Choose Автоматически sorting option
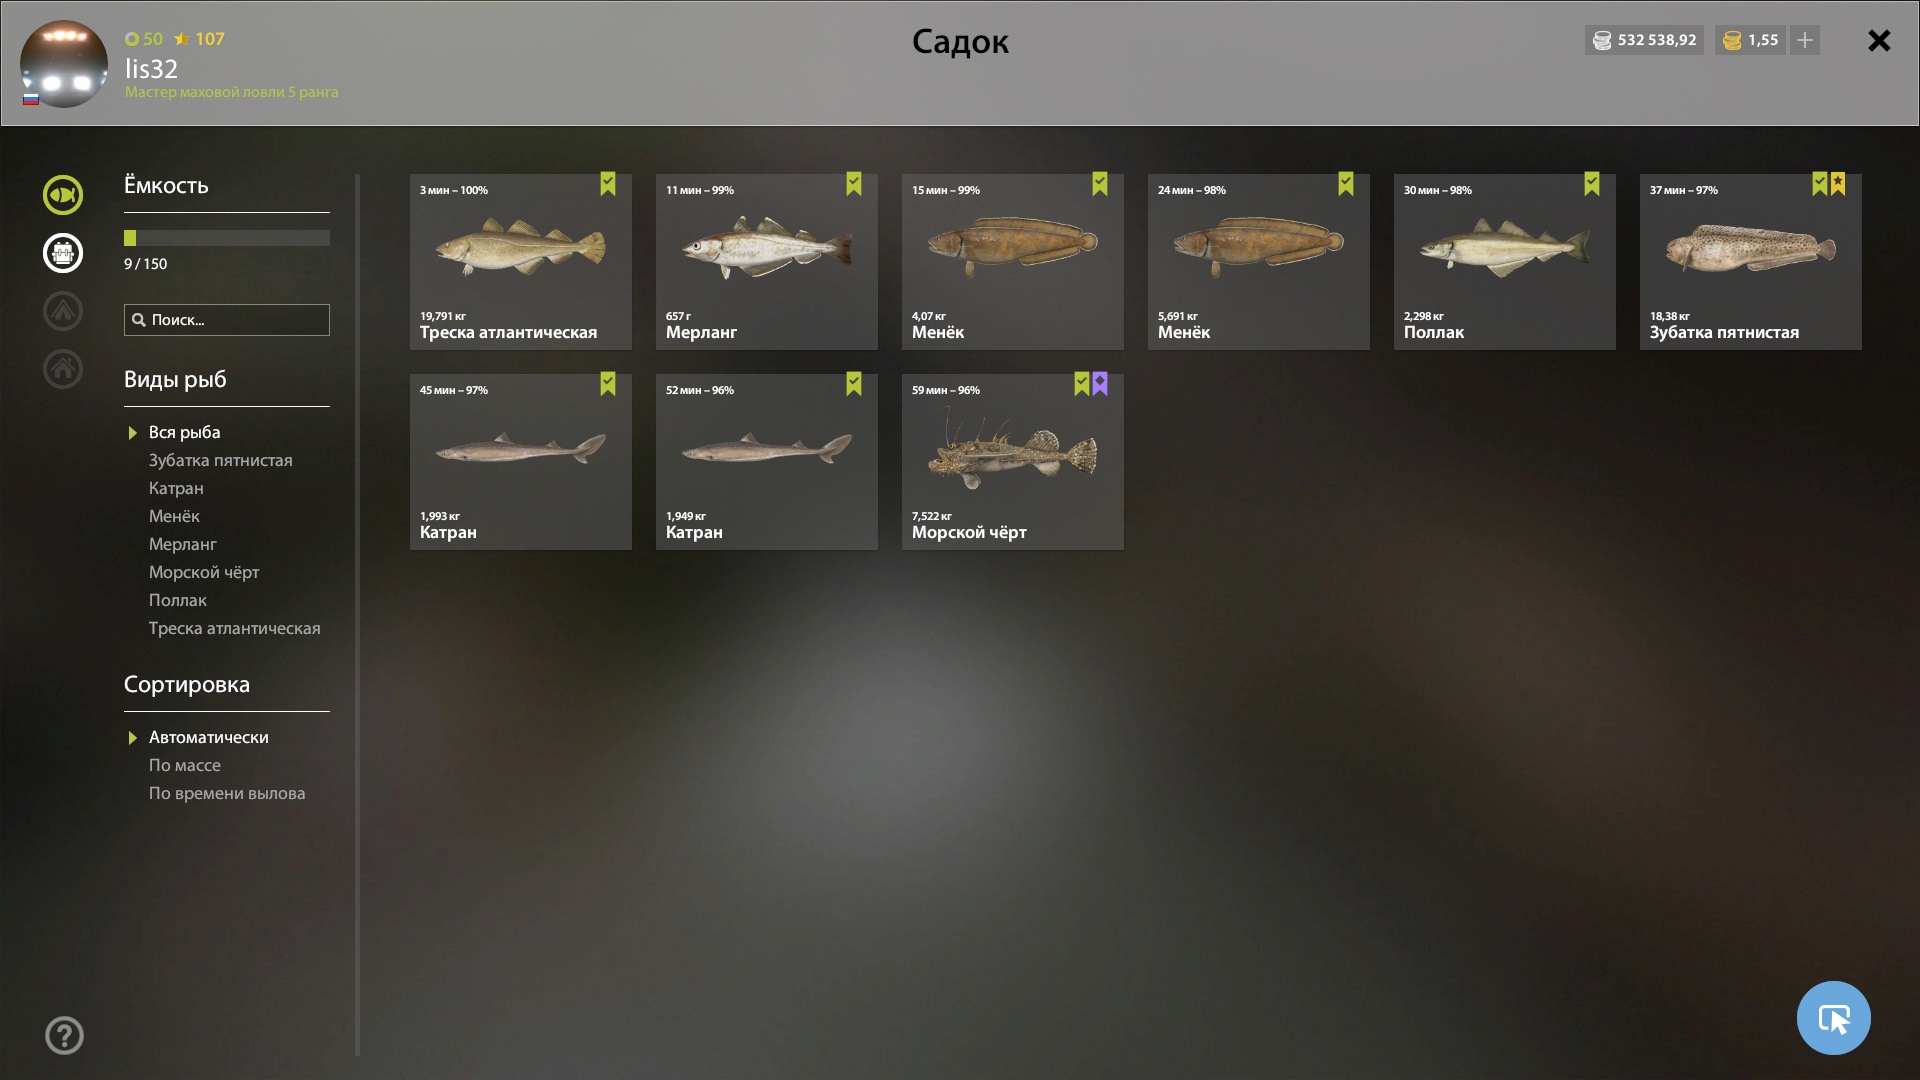Image resolution: width=1920 pixels, height=1080 pixels. [x=209, y=737]
